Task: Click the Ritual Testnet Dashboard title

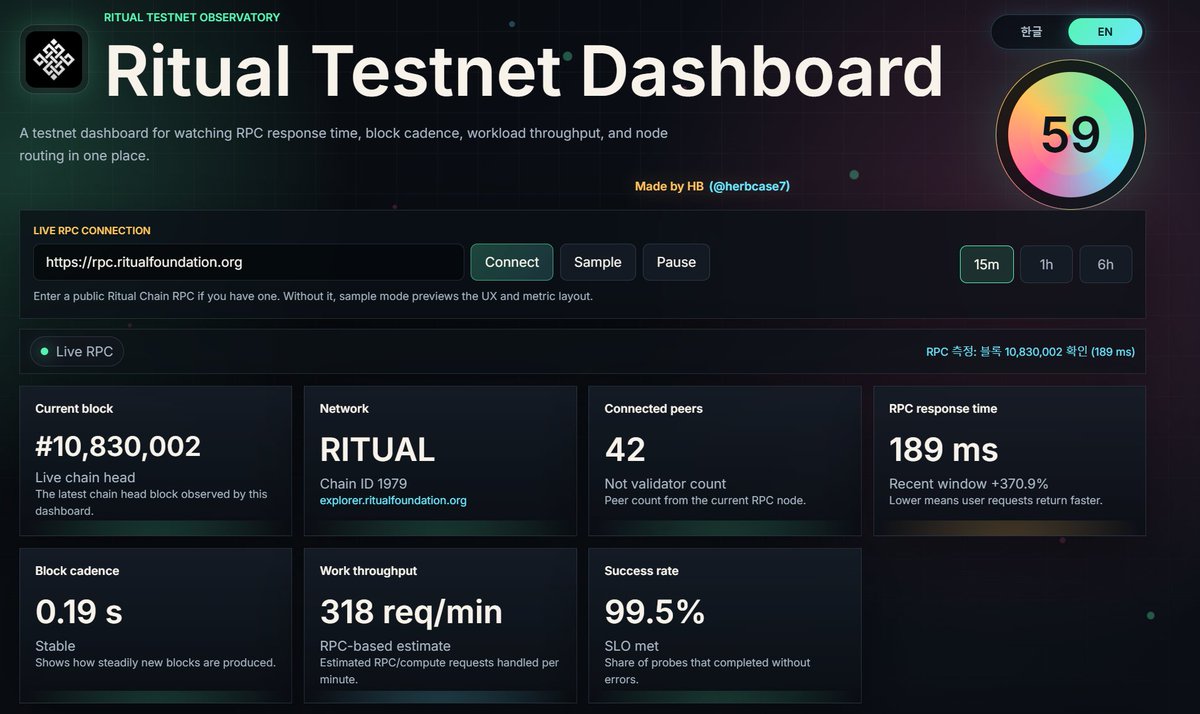Action: pos(524,71)
